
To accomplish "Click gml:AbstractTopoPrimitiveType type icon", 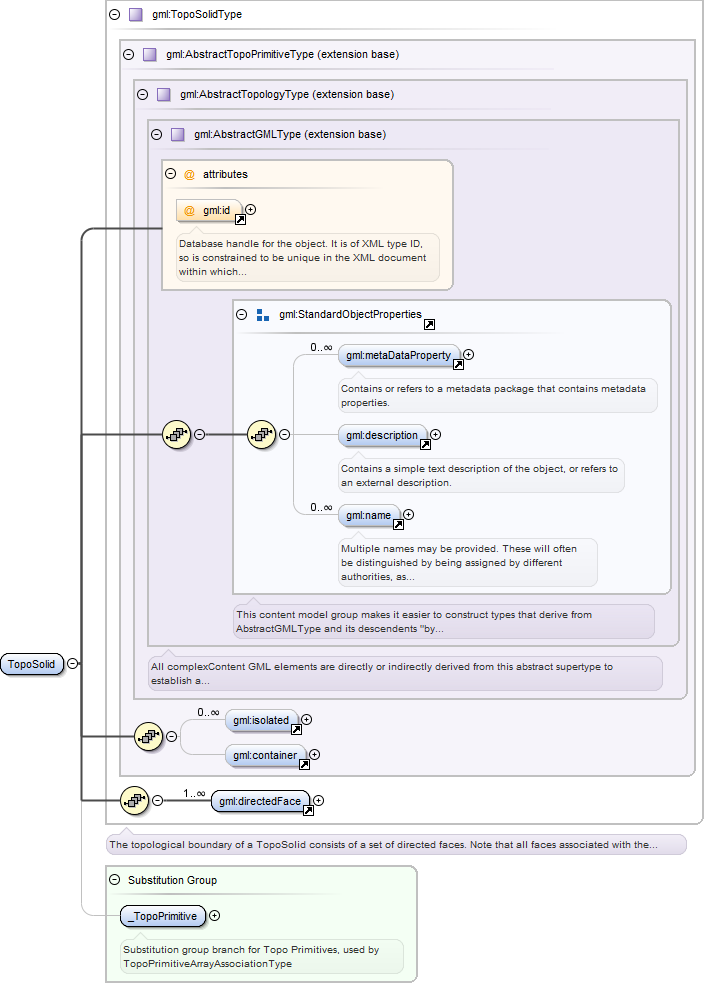I will click(x=149, y=55).
